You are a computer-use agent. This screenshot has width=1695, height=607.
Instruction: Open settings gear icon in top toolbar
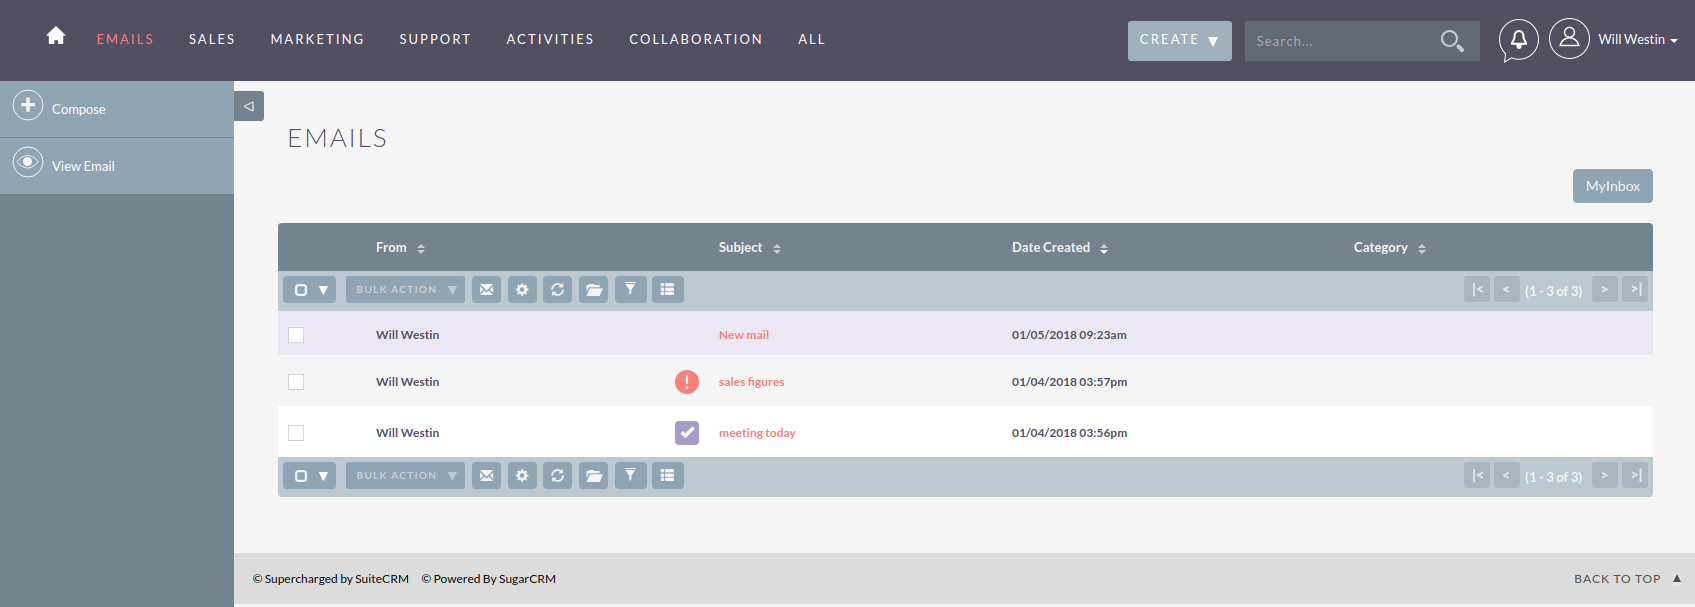(522, 290)
